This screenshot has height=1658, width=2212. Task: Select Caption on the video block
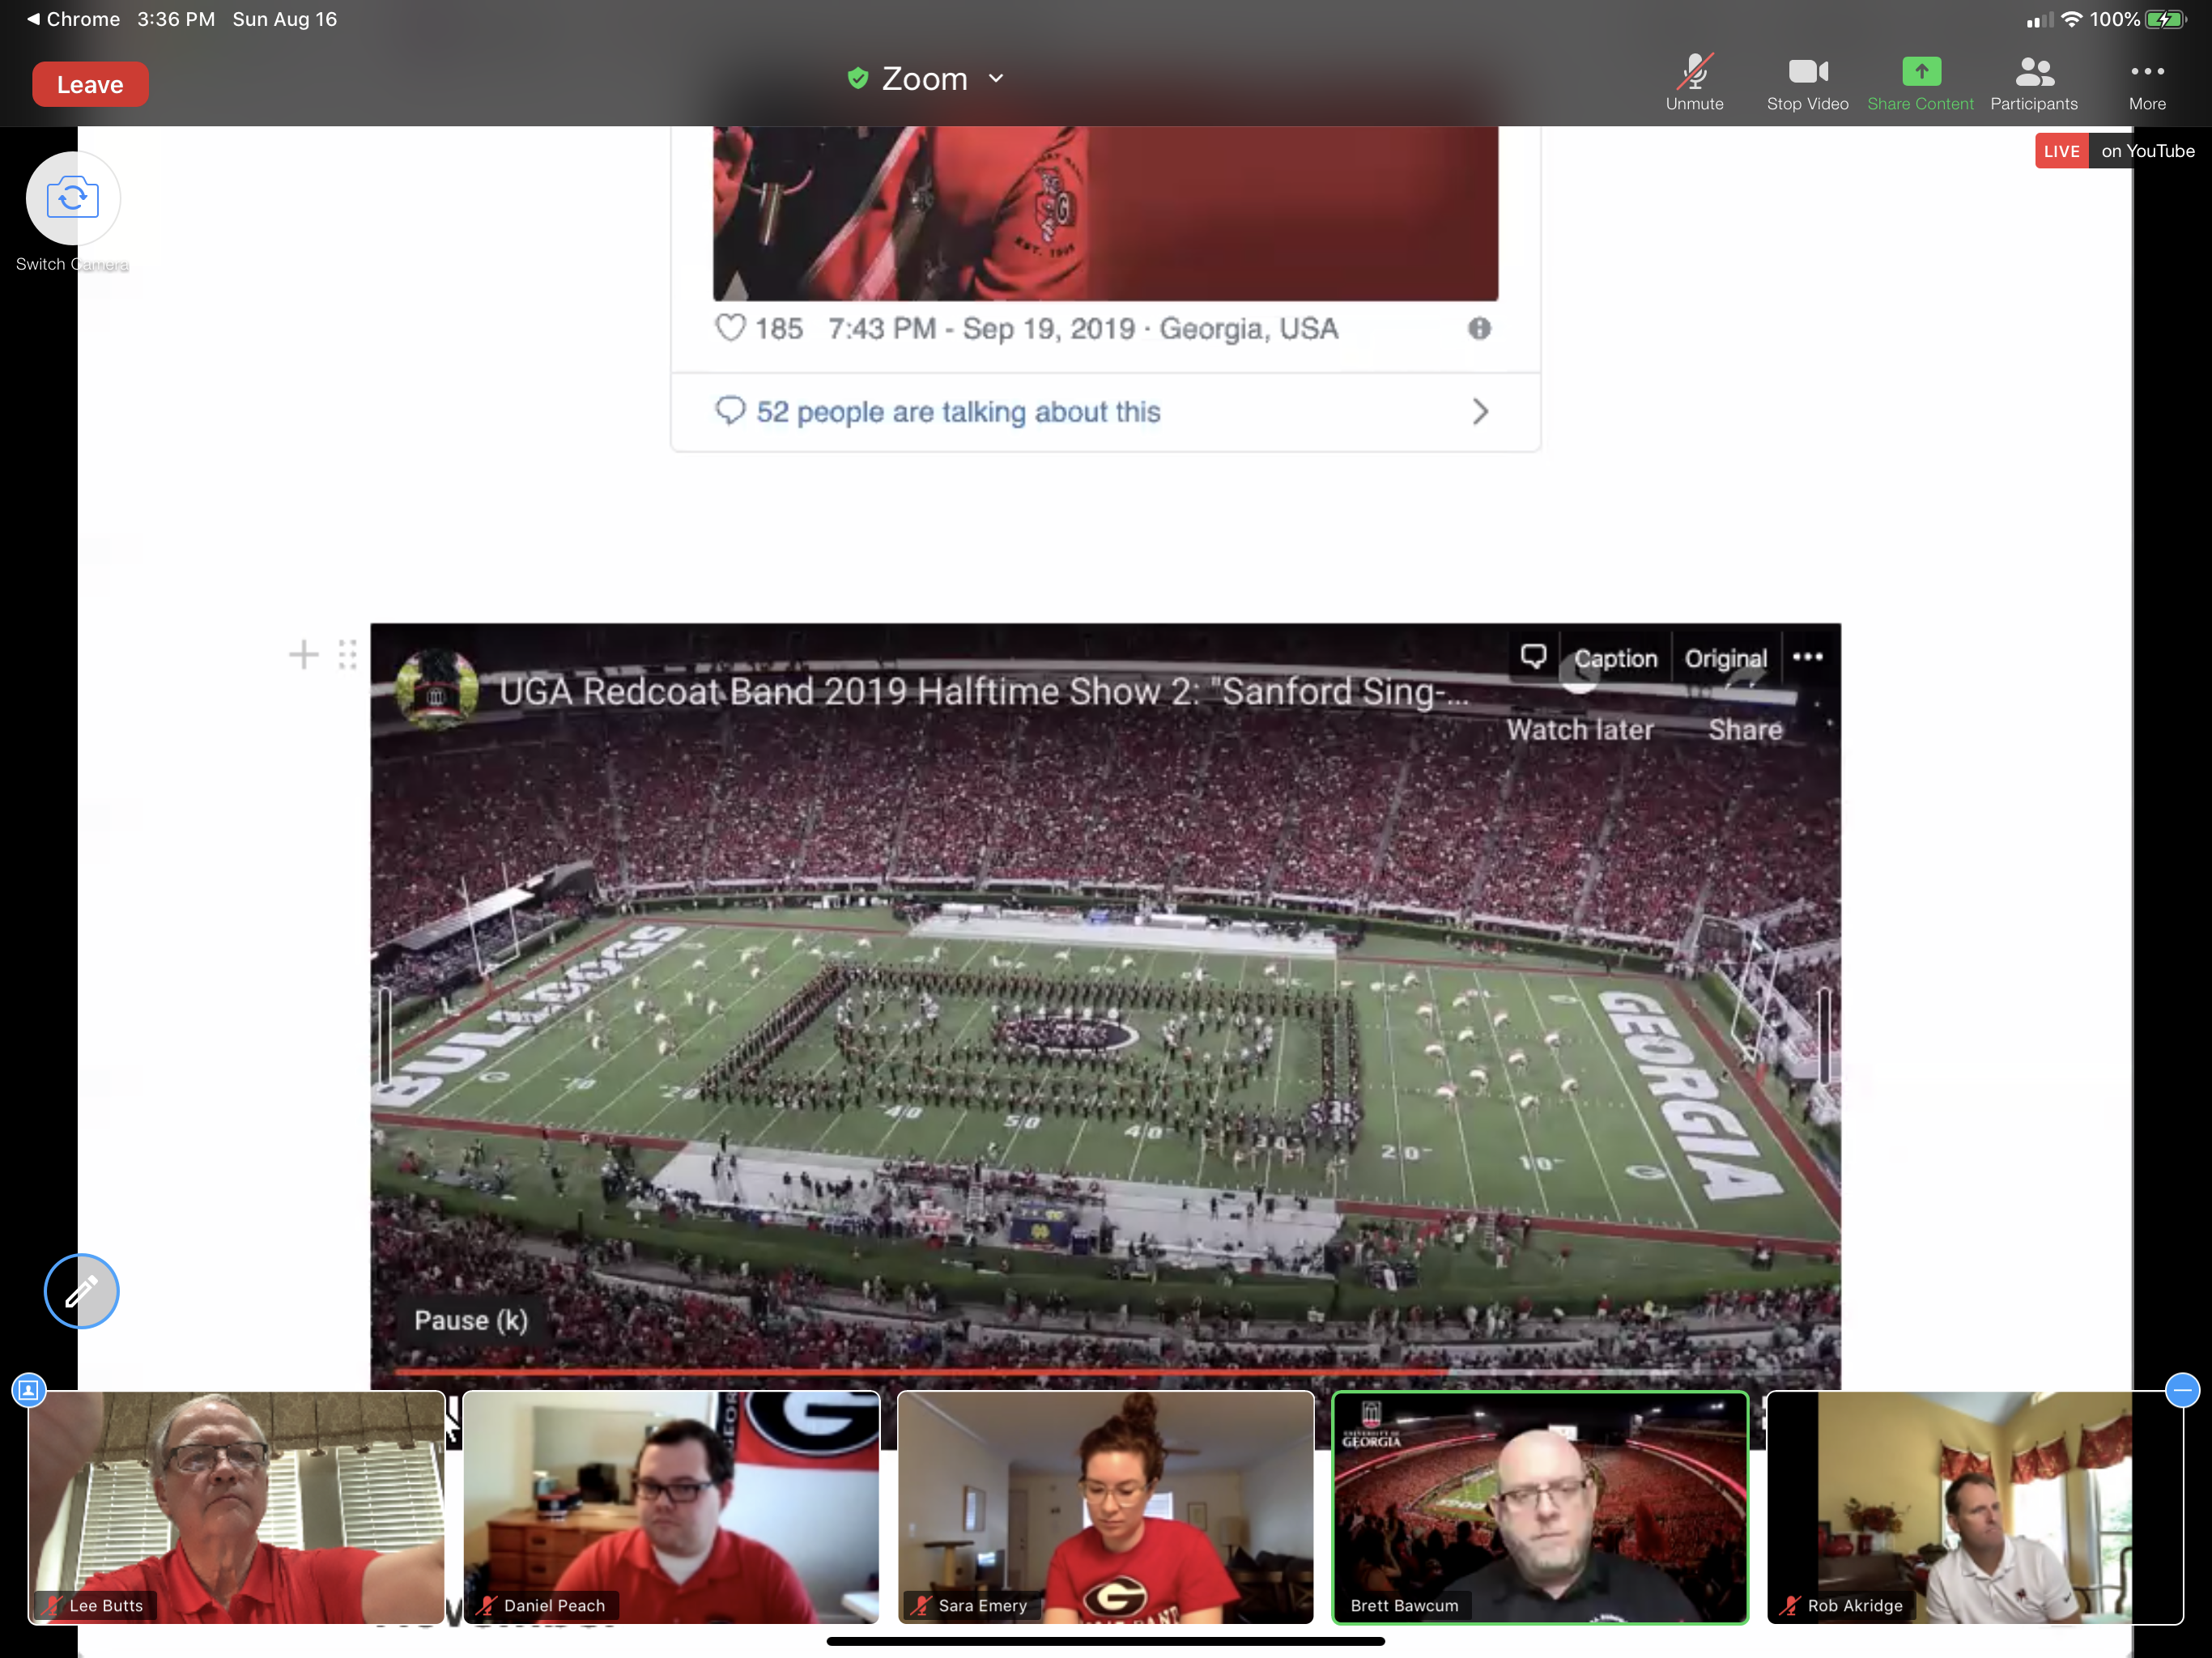pyautogui.click(x=1615, y=658)
